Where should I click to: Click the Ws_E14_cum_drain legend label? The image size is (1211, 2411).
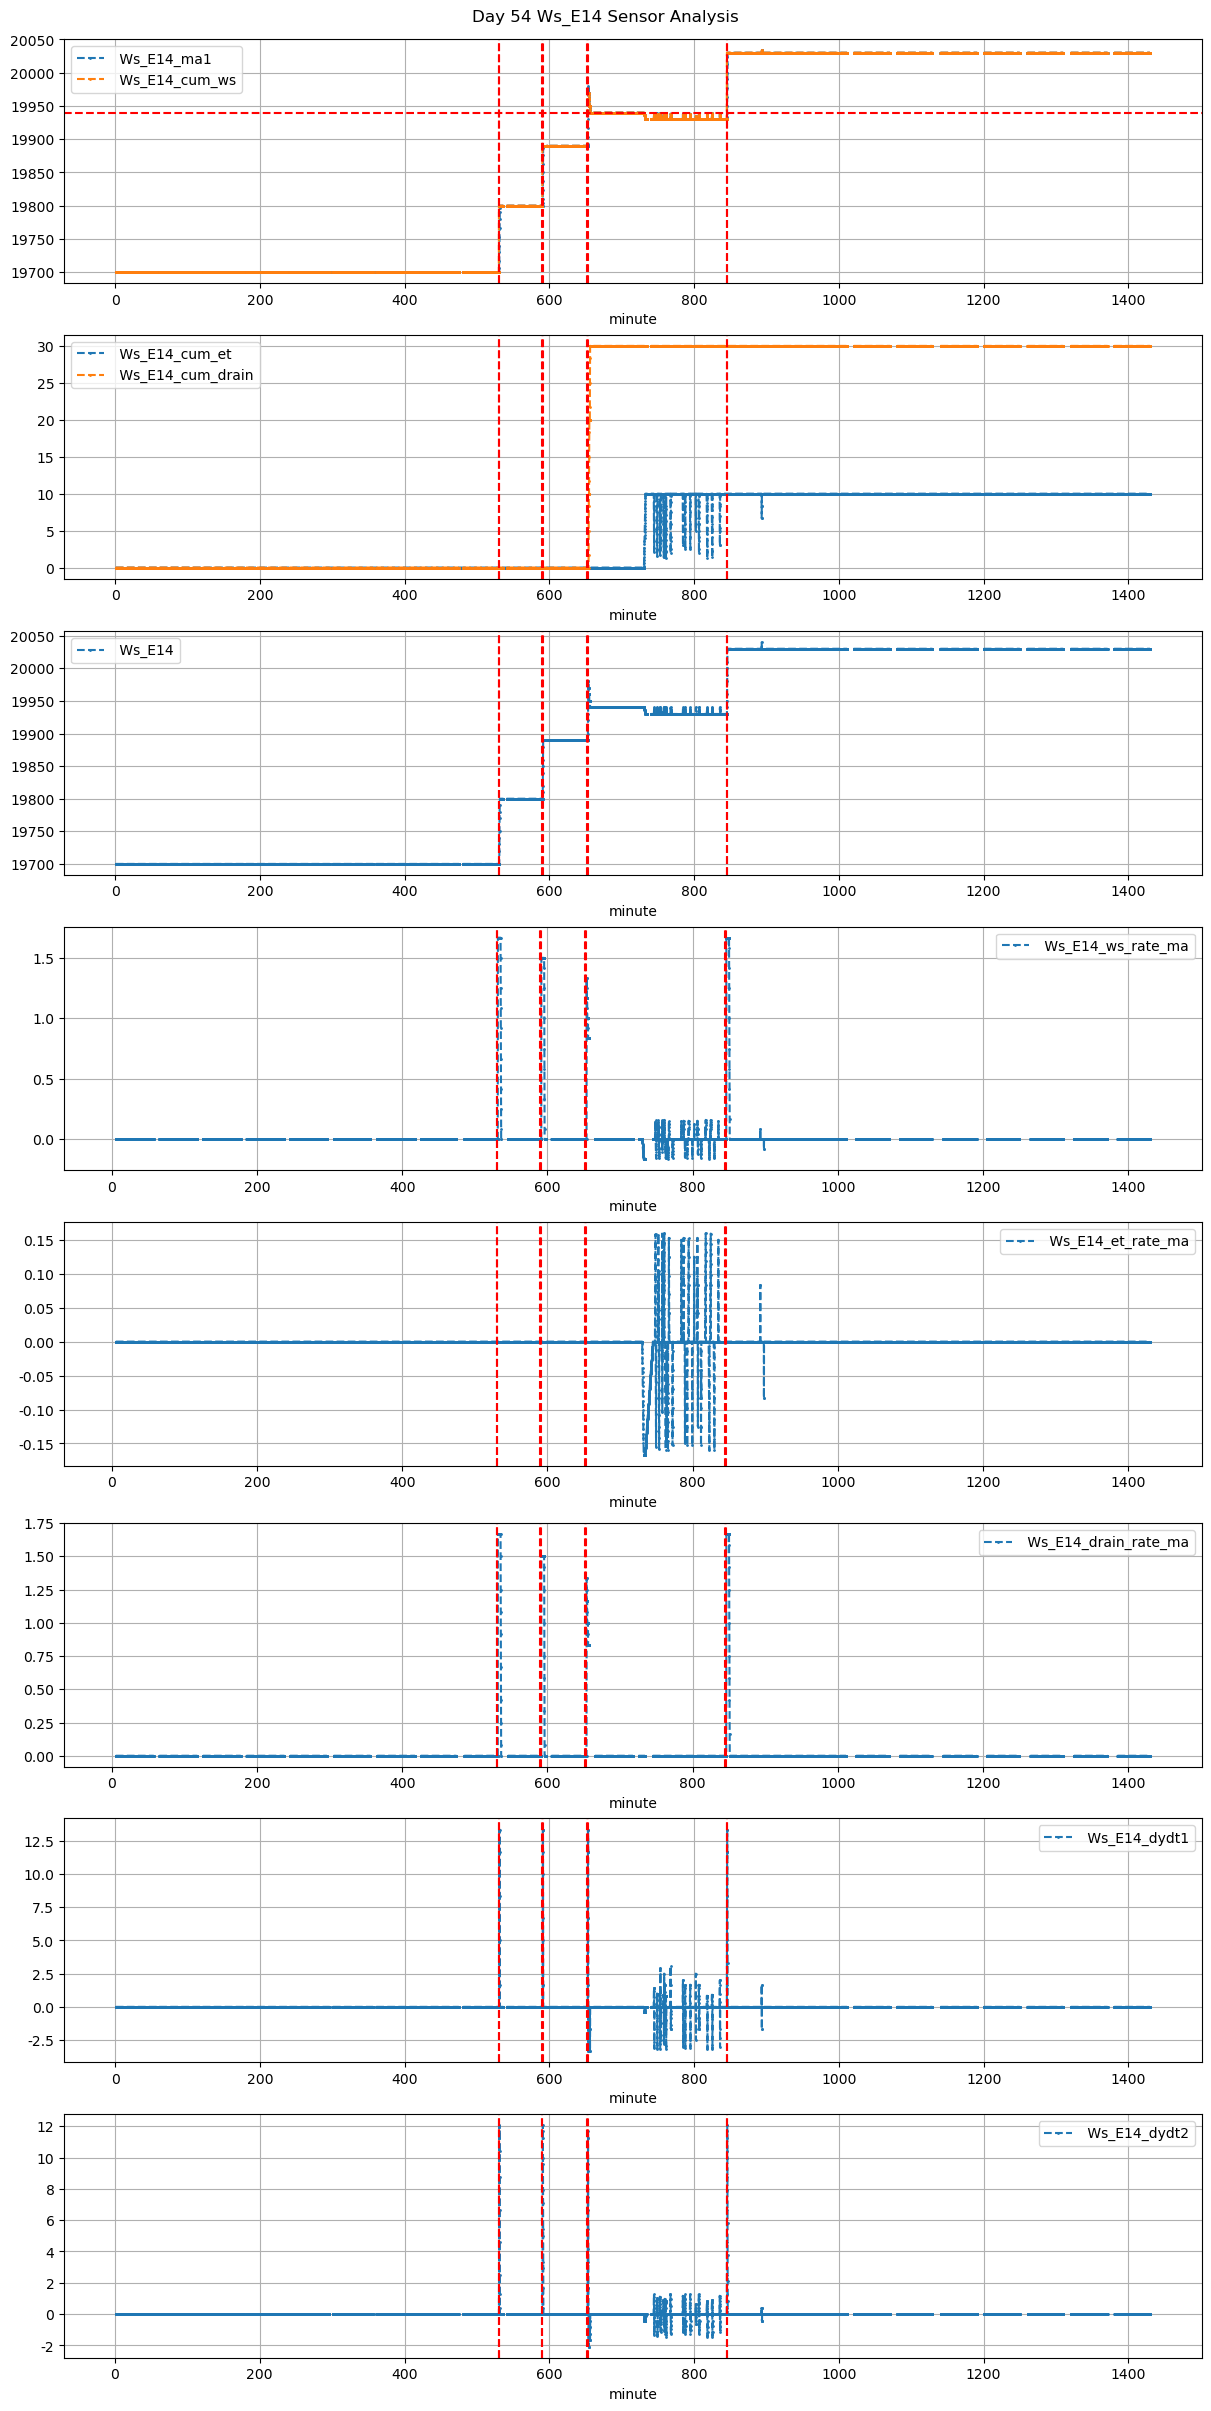[x=186, y=375]
